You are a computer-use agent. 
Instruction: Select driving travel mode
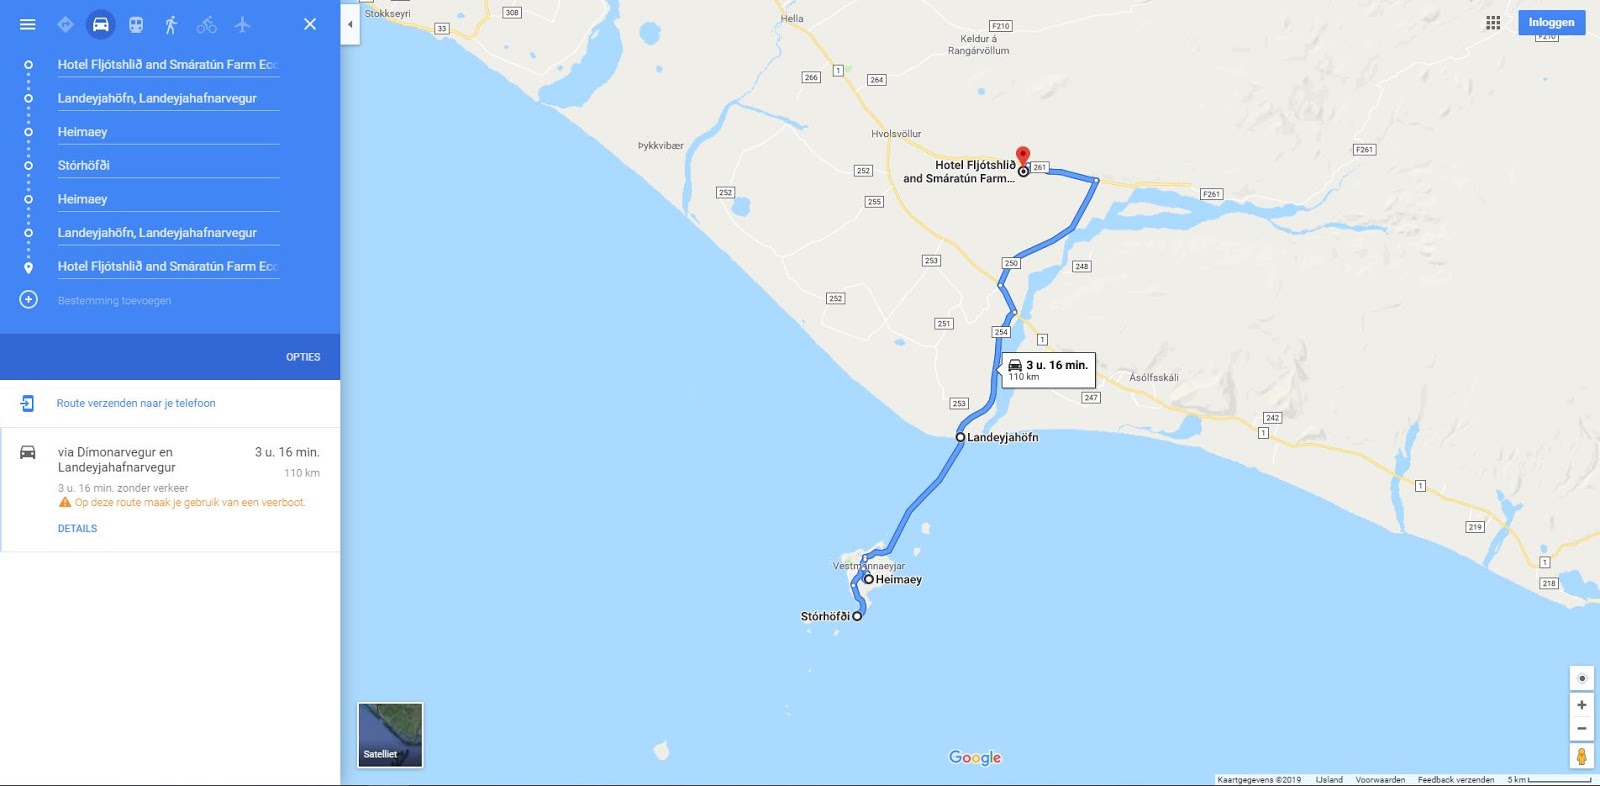point(101,24)
